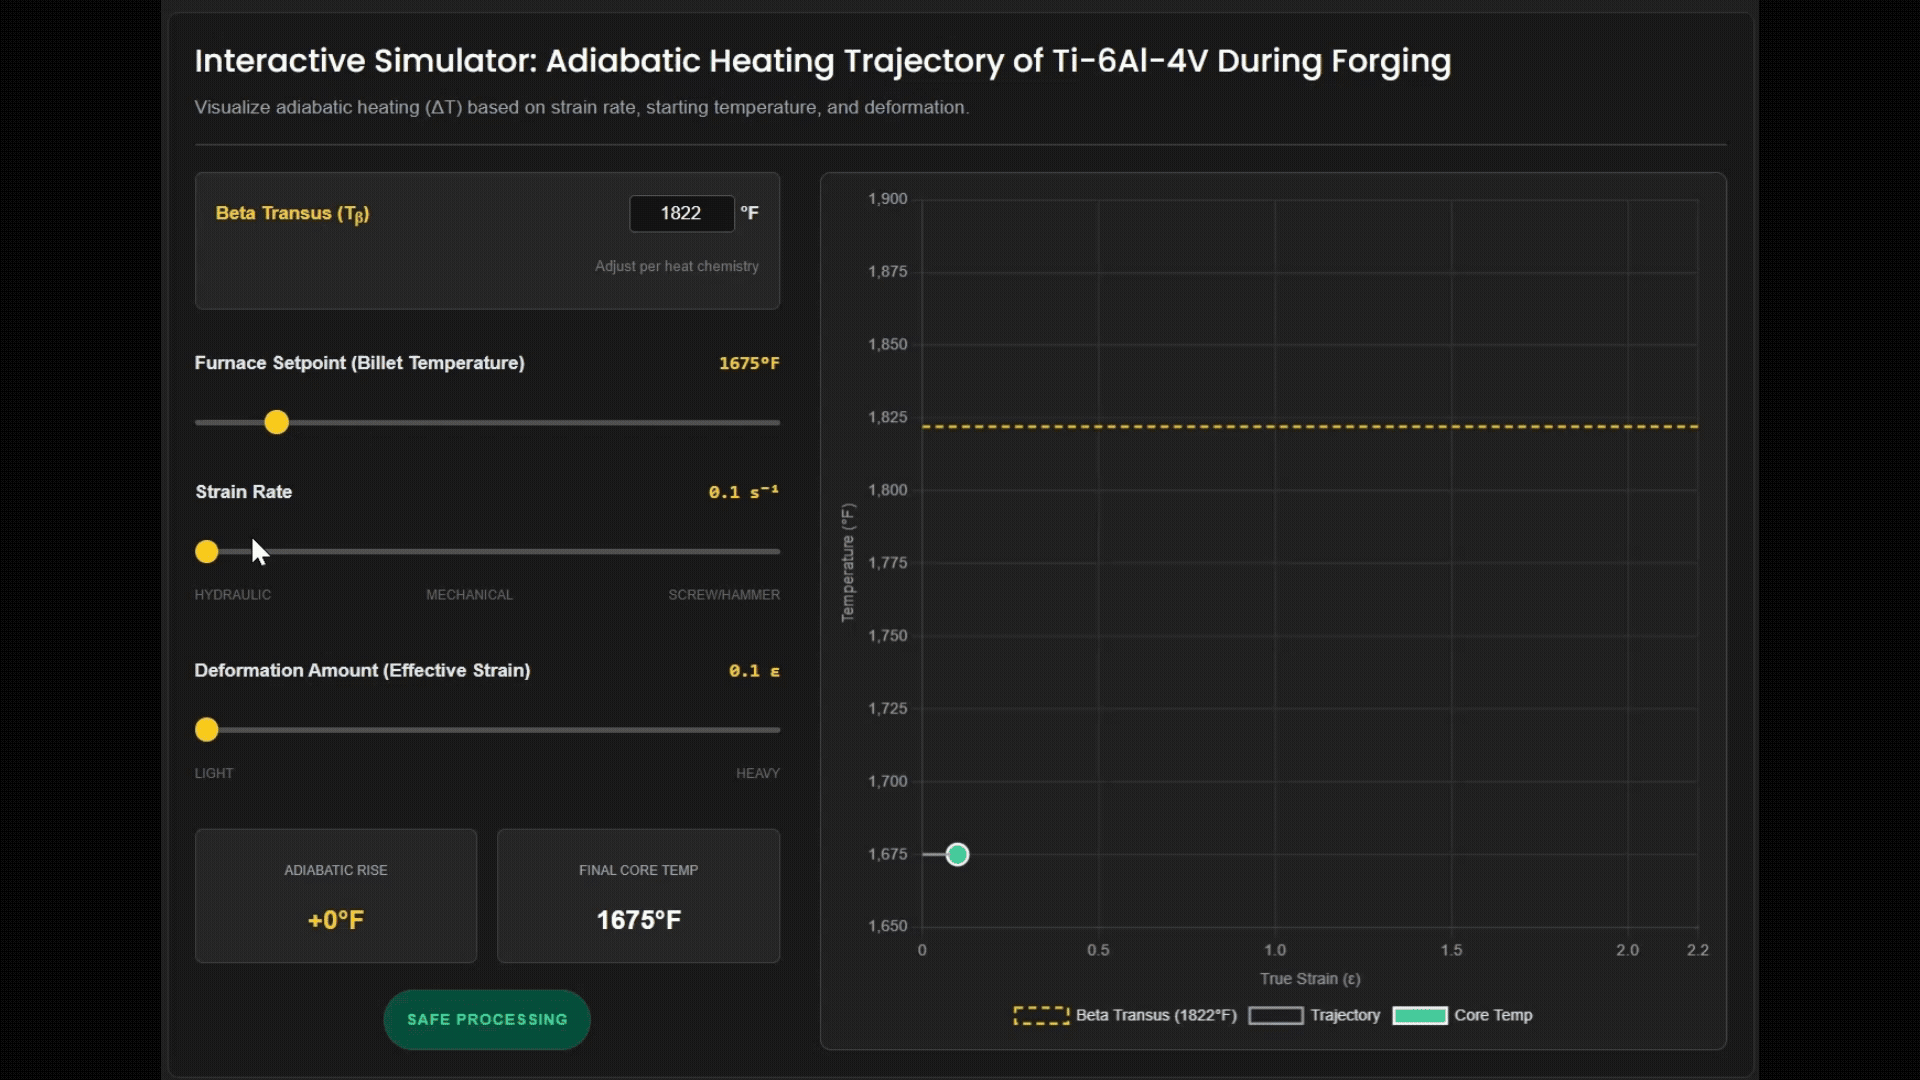Toggle Core Temp legend swatch

coord(1420,1016)
